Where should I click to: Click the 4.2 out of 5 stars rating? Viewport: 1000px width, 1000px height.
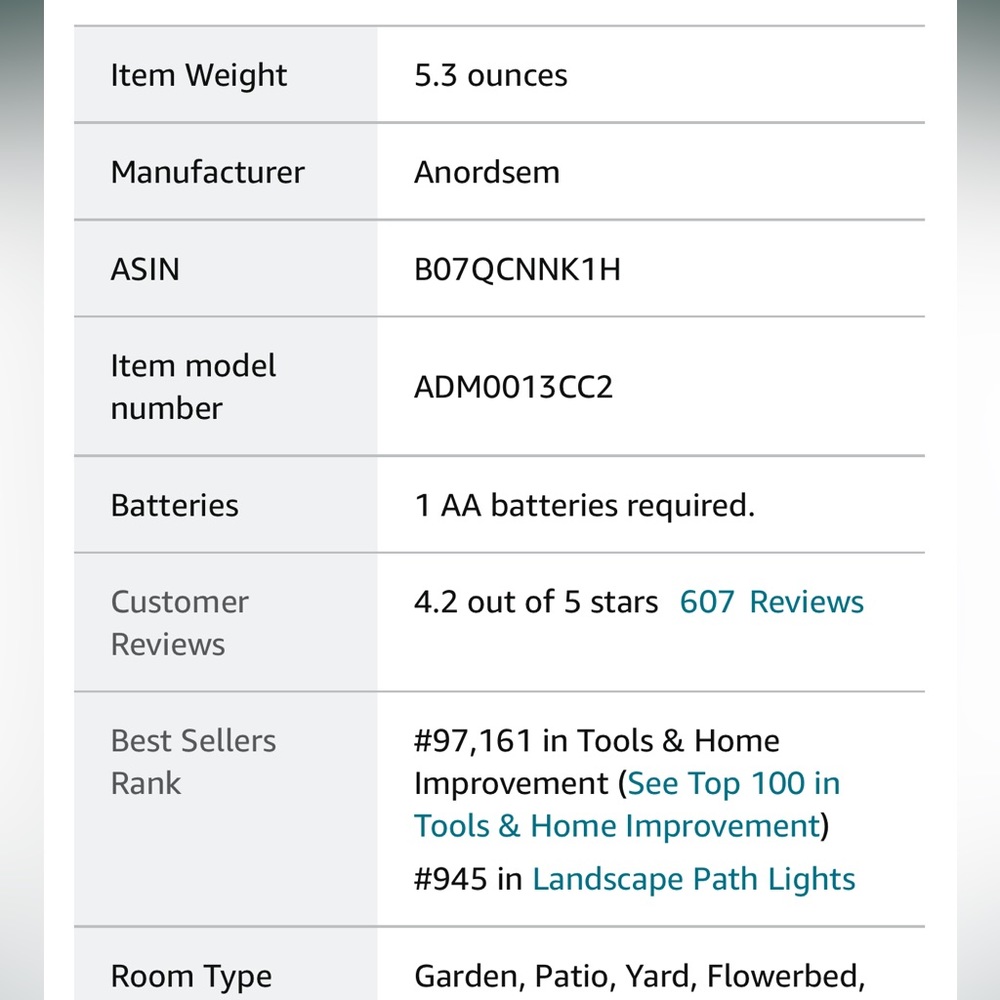pos(536,601)
